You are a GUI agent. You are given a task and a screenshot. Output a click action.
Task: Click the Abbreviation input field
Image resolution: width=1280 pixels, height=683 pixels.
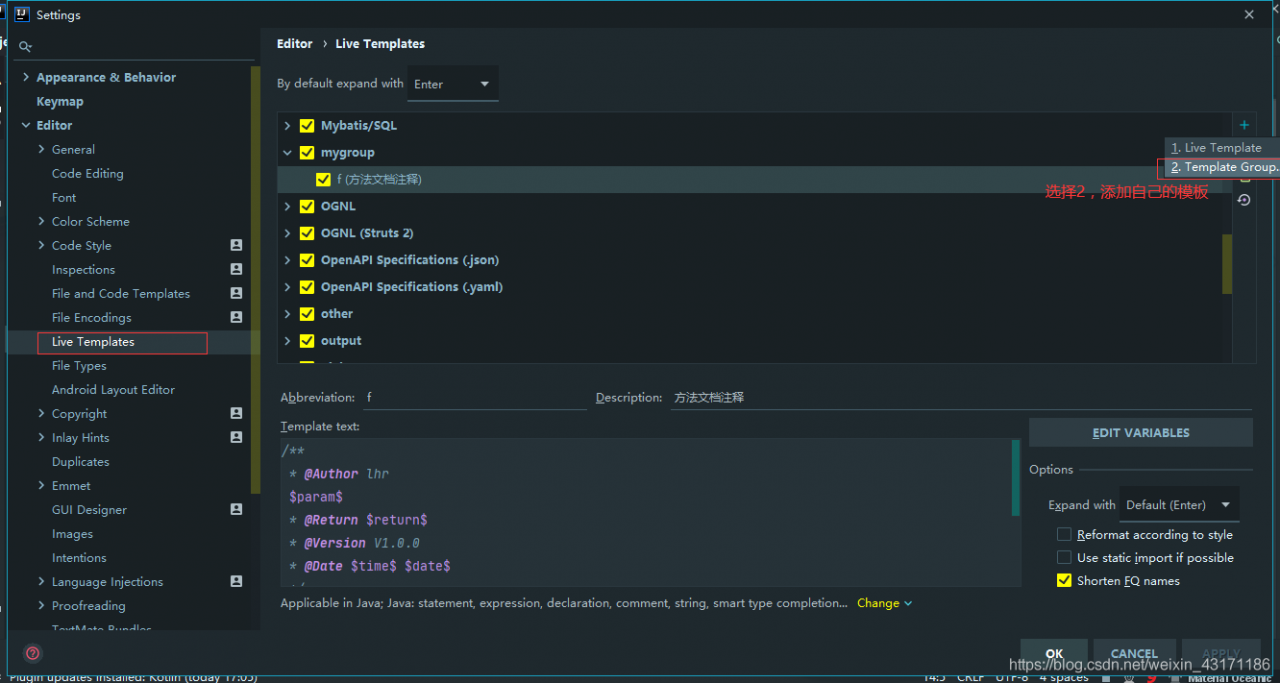[475, 397]
